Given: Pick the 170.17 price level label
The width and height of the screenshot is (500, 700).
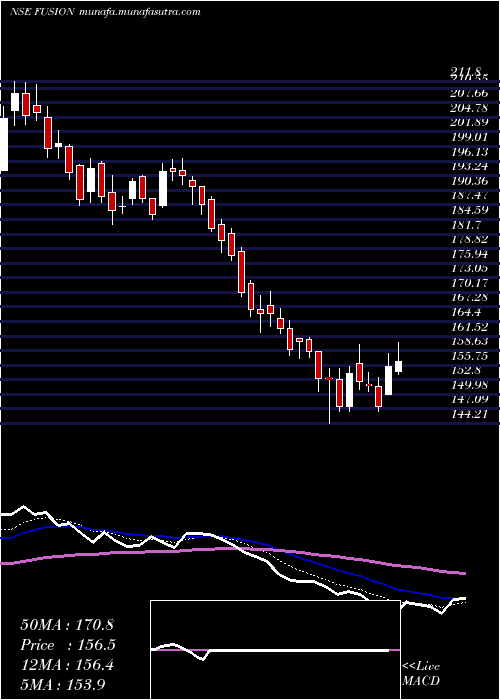Looking at the screenshot, I should pos(470,283).
